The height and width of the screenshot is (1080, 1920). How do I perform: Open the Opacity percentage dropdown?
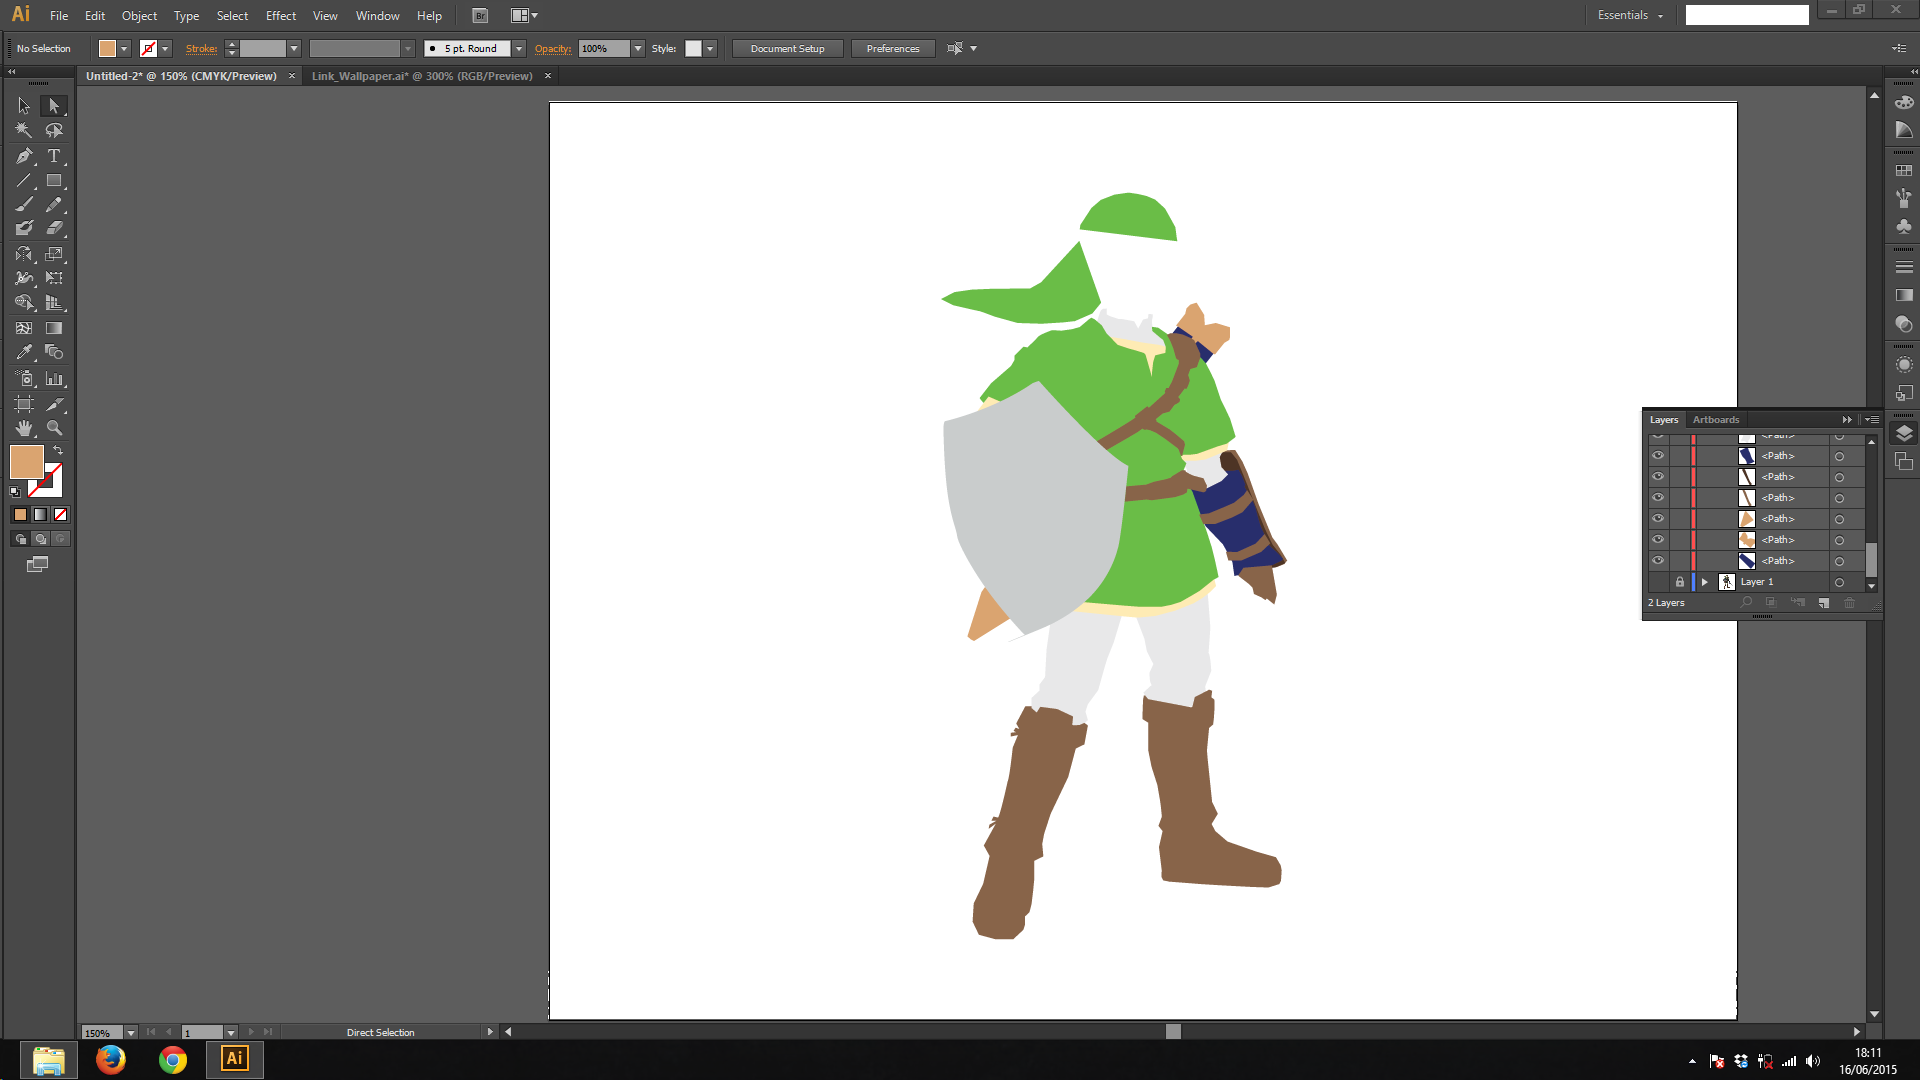coord(638,49)
